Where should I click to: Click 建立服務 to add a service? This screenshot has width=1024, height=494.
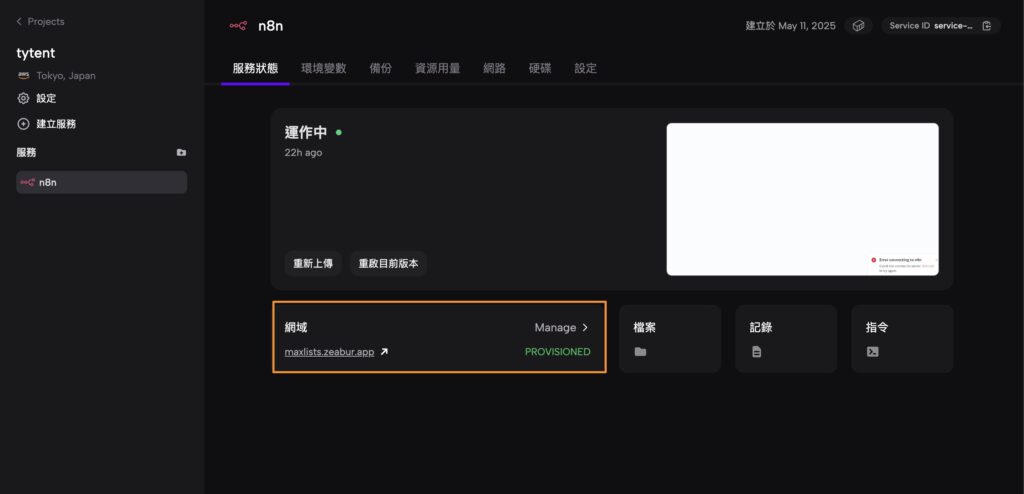(46, 124)
